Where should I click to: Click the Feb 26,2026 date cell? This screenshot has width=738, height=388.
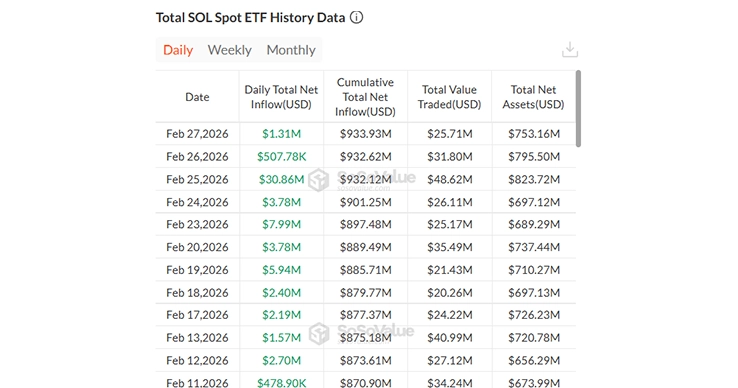[x=197, y=156]
